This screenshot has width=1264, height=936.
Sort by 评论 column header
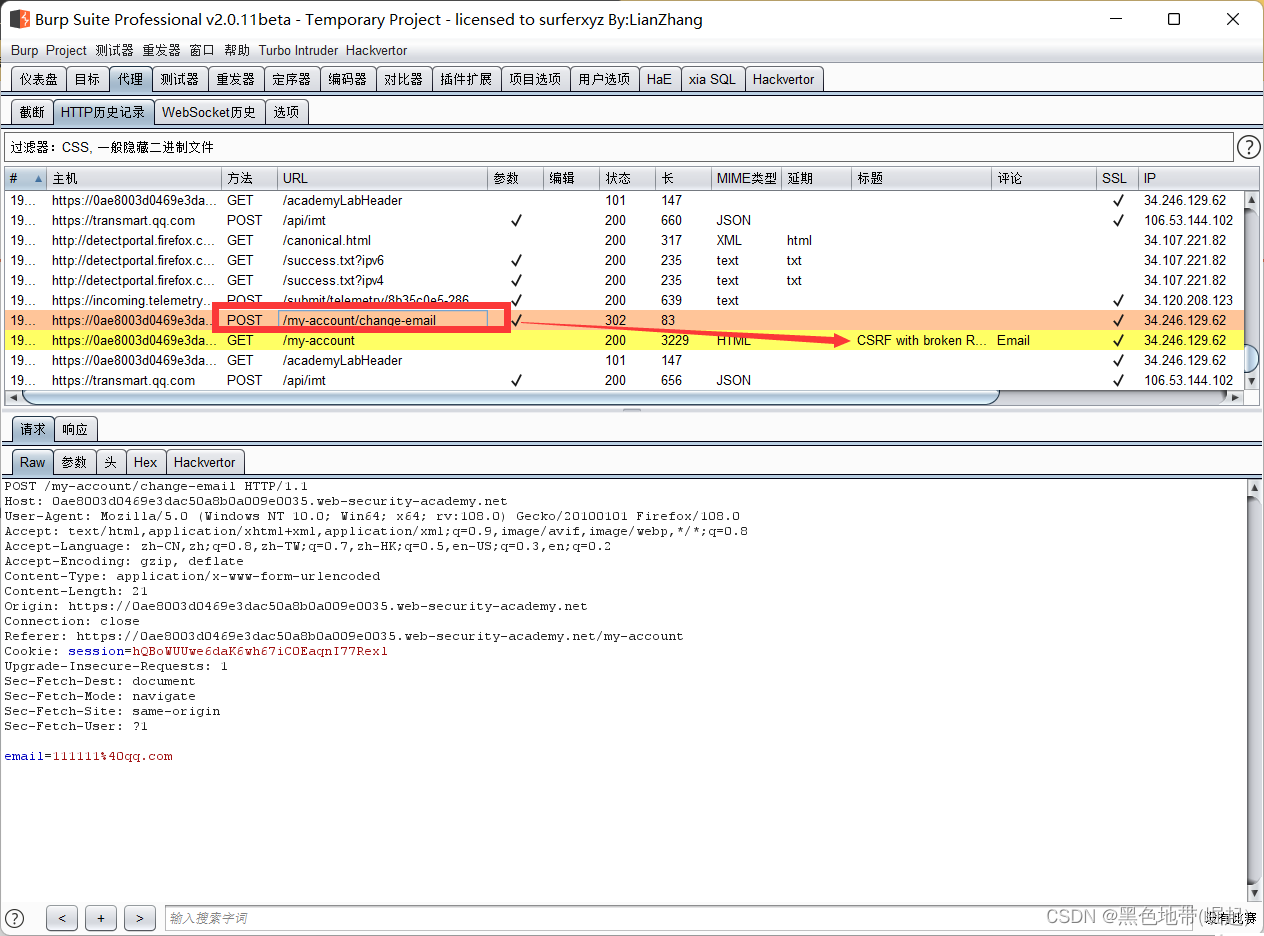point(1043,178)
